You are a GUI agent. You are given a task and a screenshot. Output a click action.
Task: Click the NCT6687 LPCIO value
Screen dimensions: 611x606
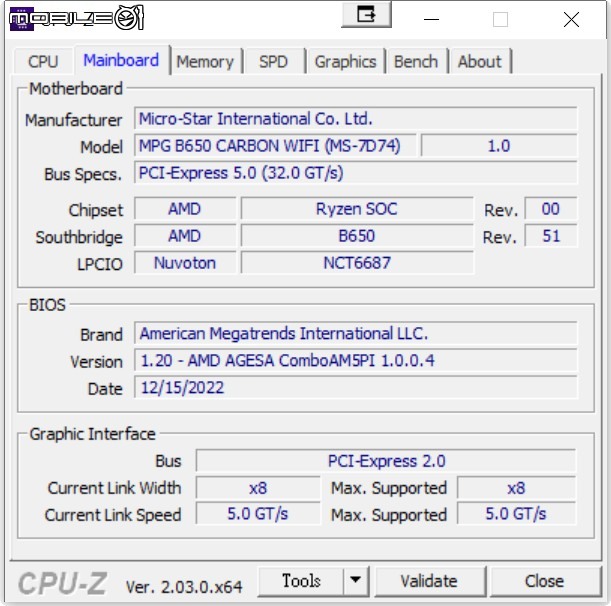[x=357, y=263]
